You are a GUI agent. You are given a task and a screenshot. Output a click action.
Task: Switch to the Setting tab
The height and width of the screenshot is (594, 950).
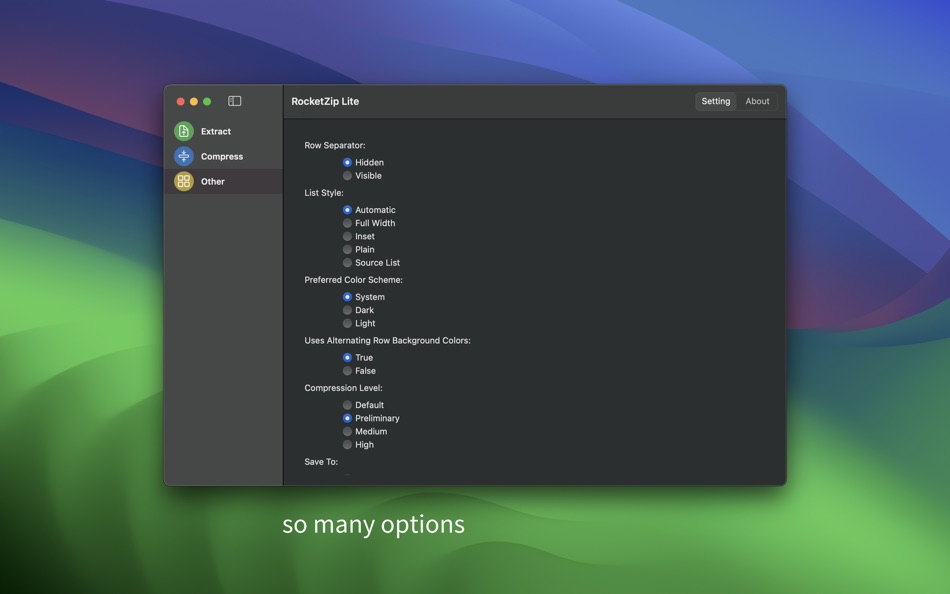pyautogui.click(x=716, y=101)
